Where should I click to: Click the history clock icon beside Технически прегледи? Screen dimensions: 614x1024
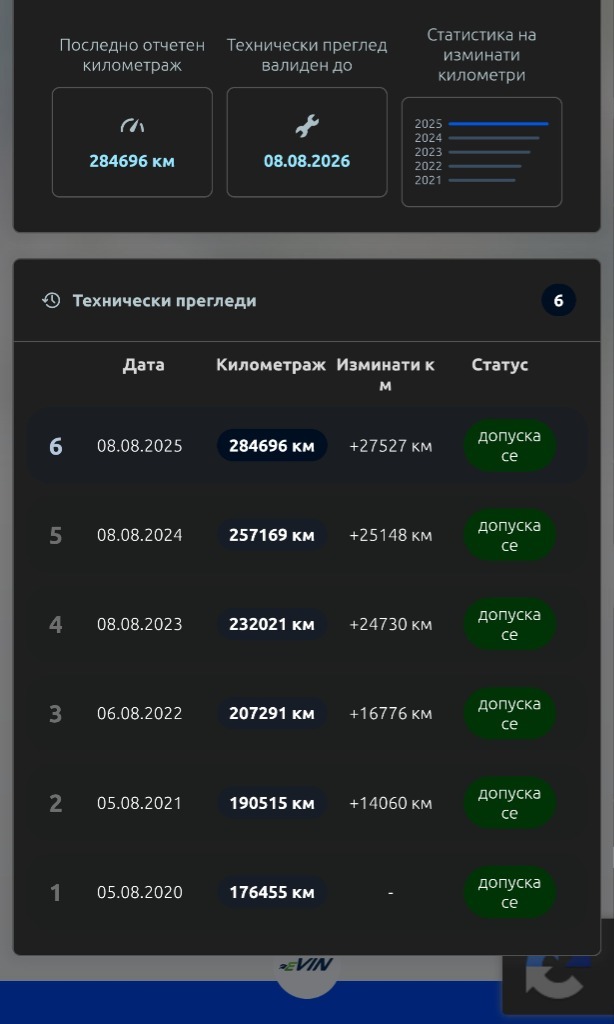click(x=51, y=300)
